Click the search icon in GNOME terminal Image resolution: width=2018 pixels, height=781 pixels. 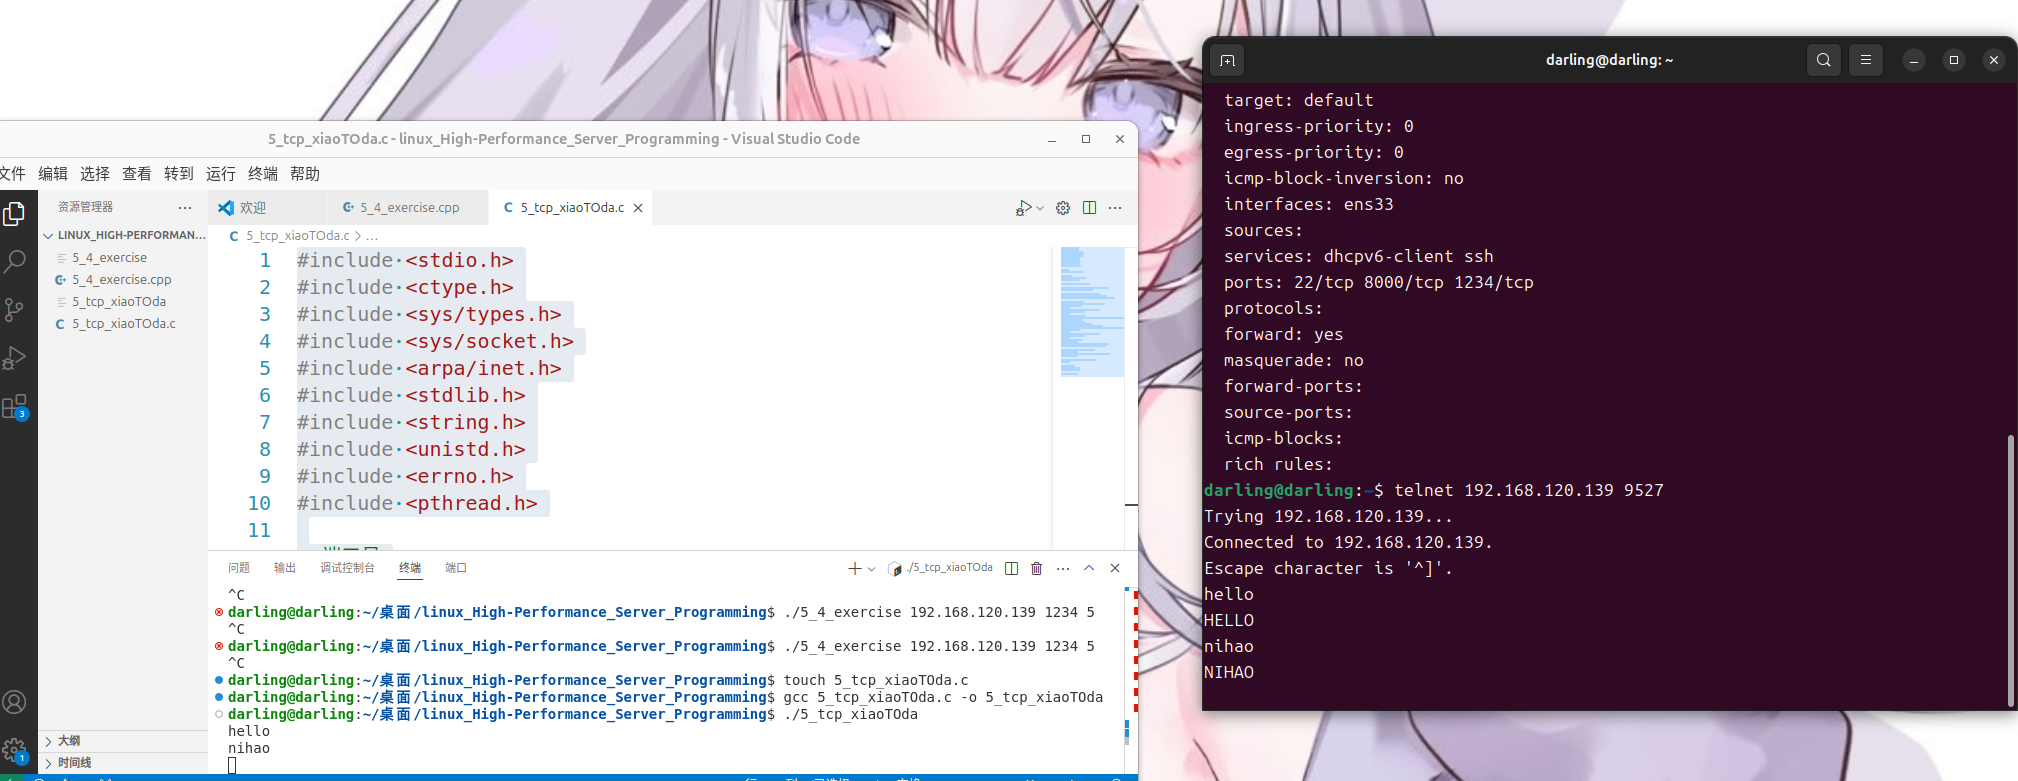1824,60
